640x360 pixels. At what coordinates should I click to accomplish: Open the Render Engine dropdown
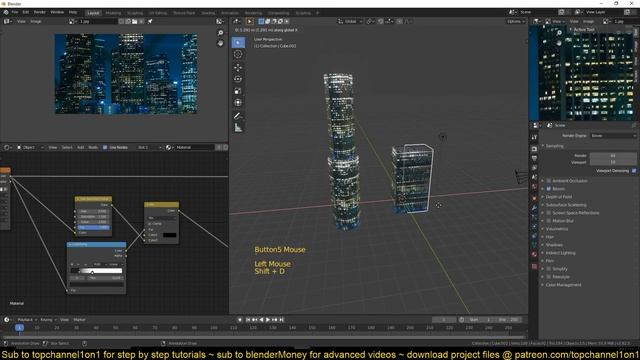[613, 136]
